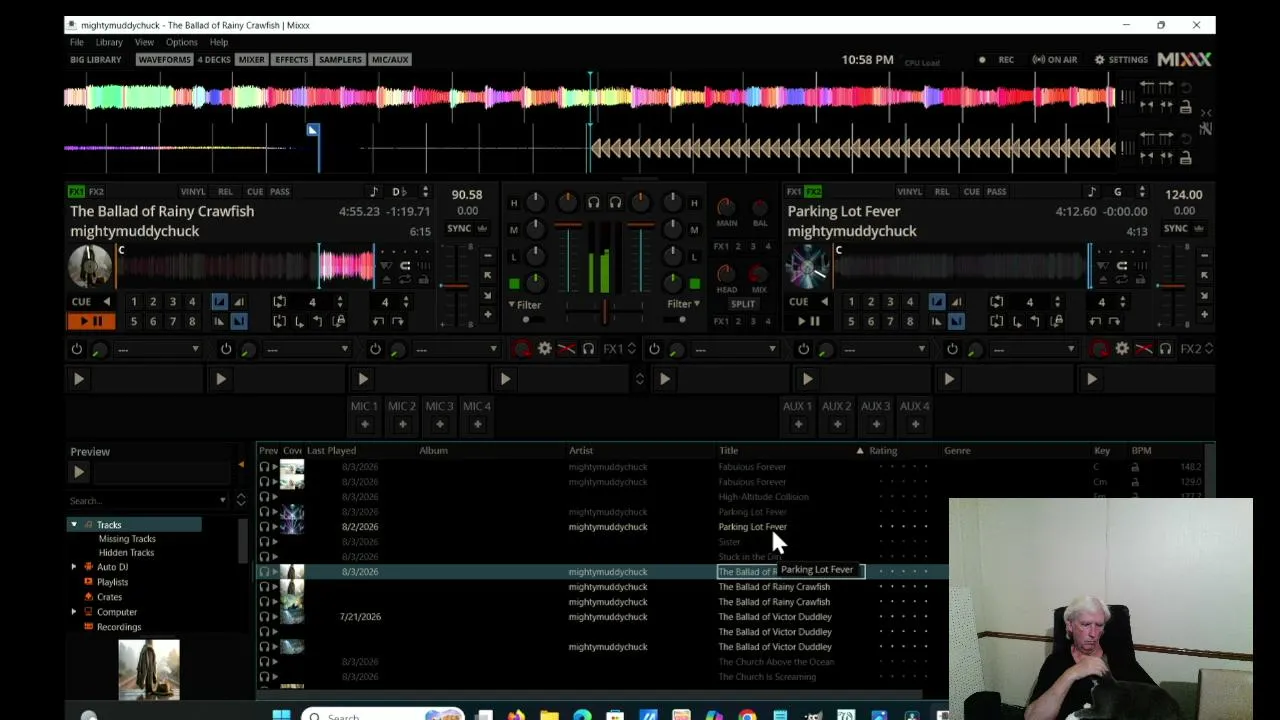
Task: Toggle keylock music note on deck 2
Action: [x=1092, y=192]
